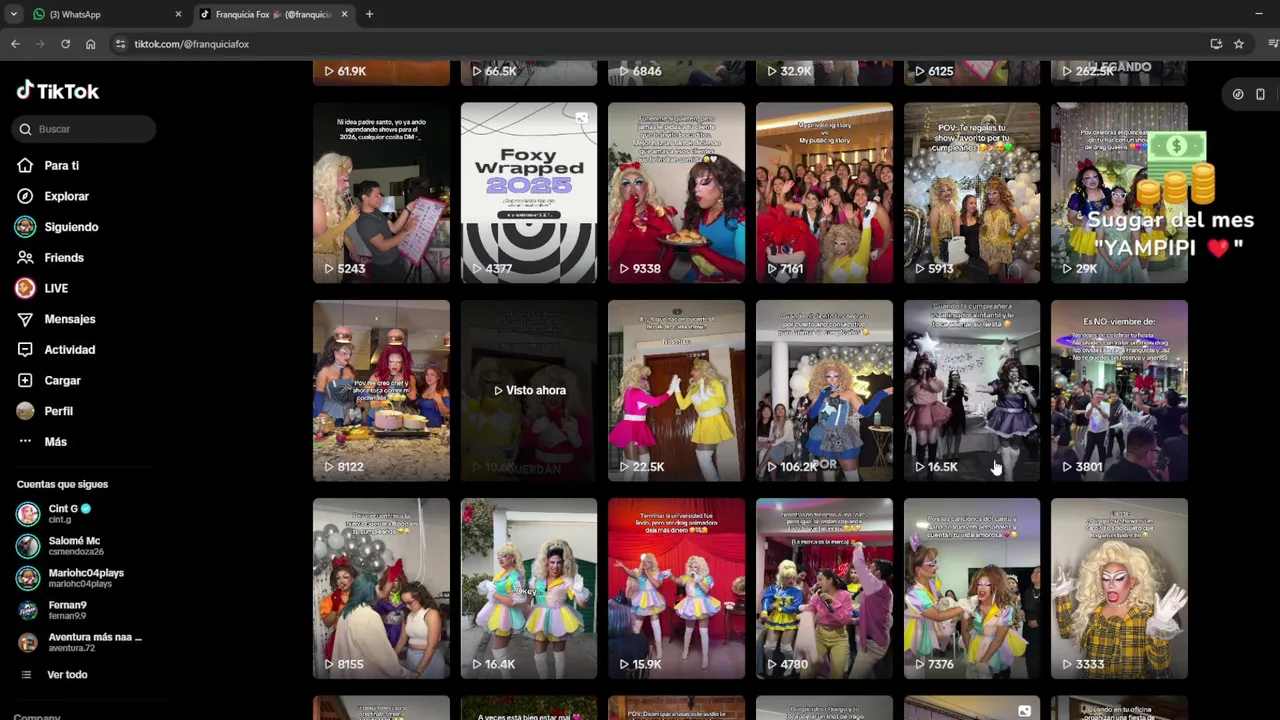Open the Visto ahora video
The width and height of the screenshot is (1280, 720).
(529, 390)
